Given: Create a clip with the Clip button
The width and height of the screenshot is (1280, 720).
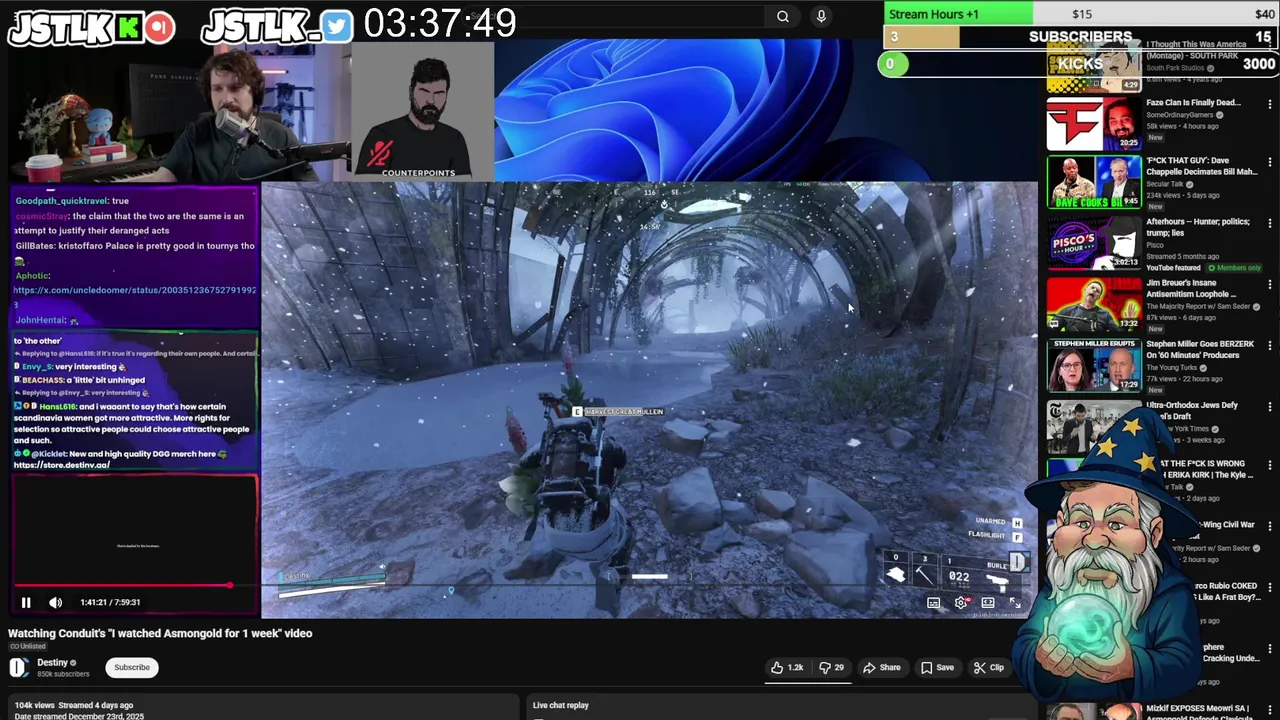Looking at the screenshot, I should coord(989,667).
